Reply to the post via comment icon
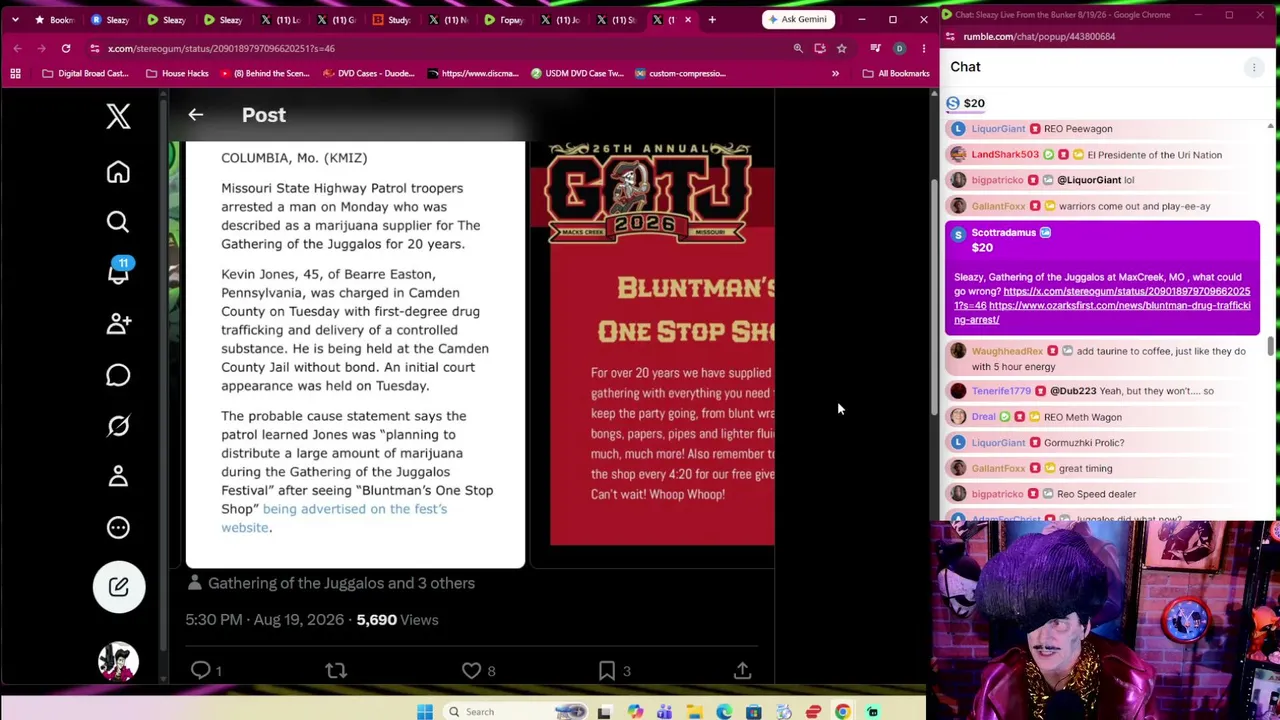This screenshot has width=1280, height=720. point(201,671)
